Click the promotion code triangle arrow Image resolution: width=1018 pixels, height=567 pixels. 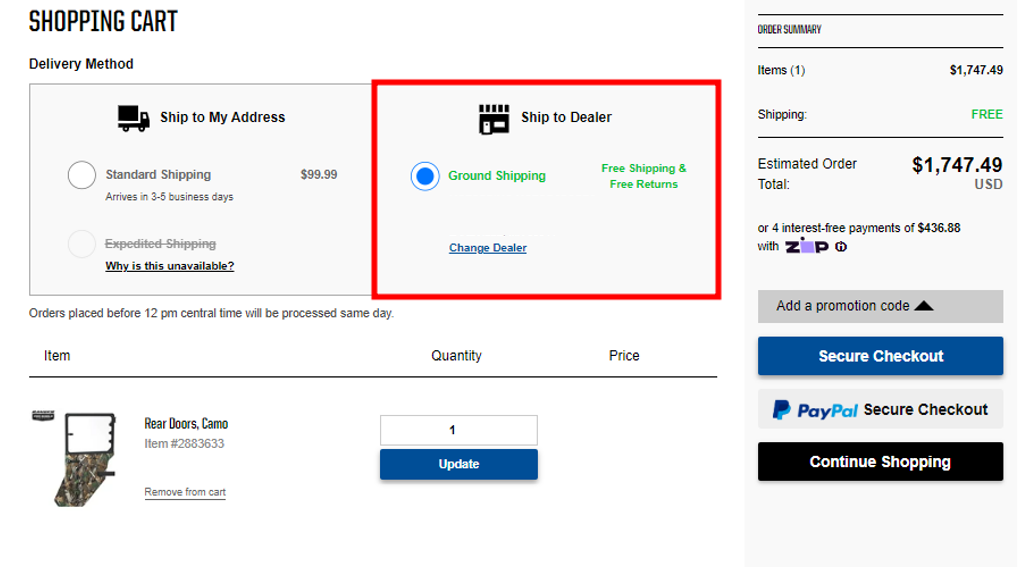(923, 306)
